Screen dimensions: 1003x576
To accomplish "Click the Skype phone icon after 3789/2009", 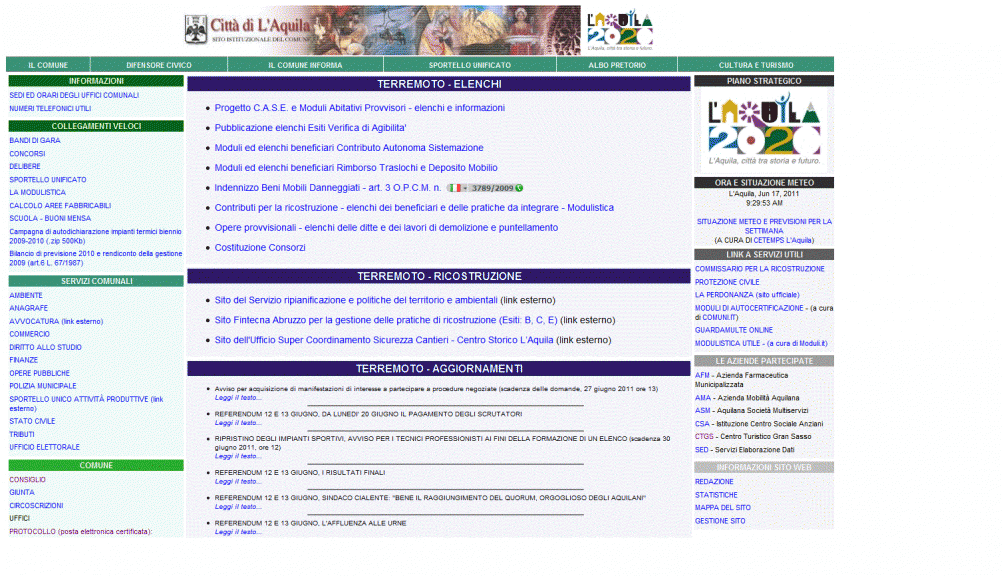I will coord(520,188).
